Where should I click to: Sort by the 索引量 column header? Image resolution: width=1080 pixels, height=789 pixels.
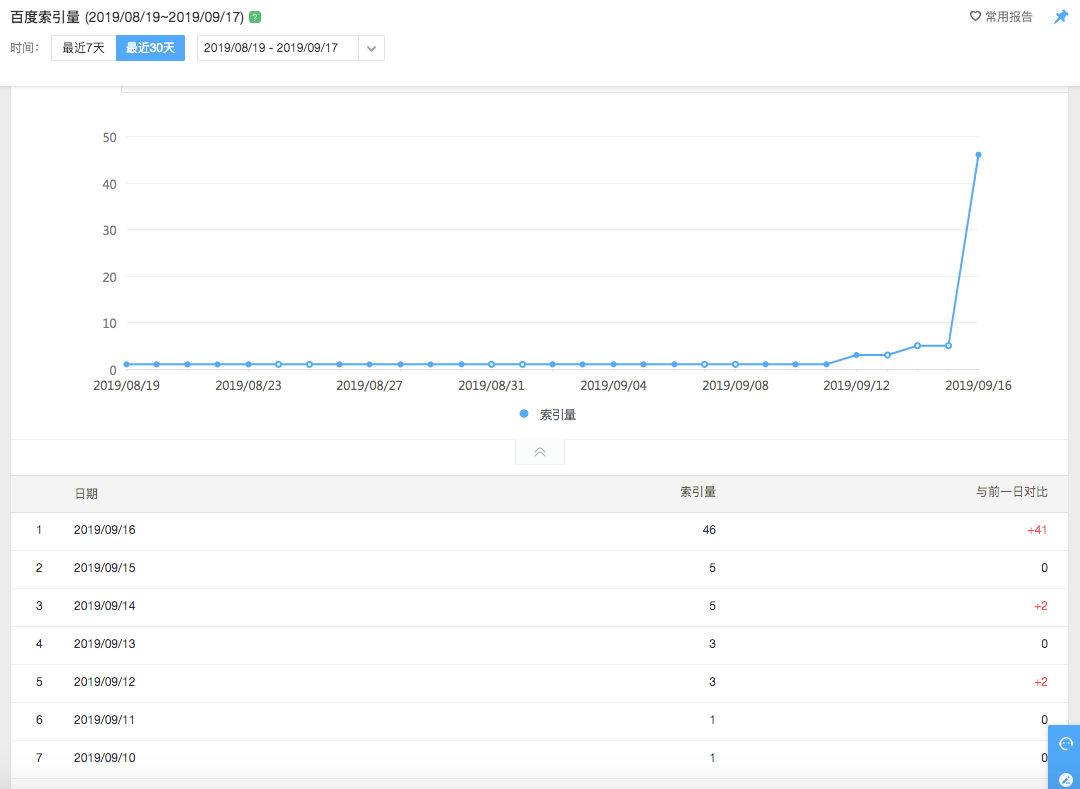[698, 492]
